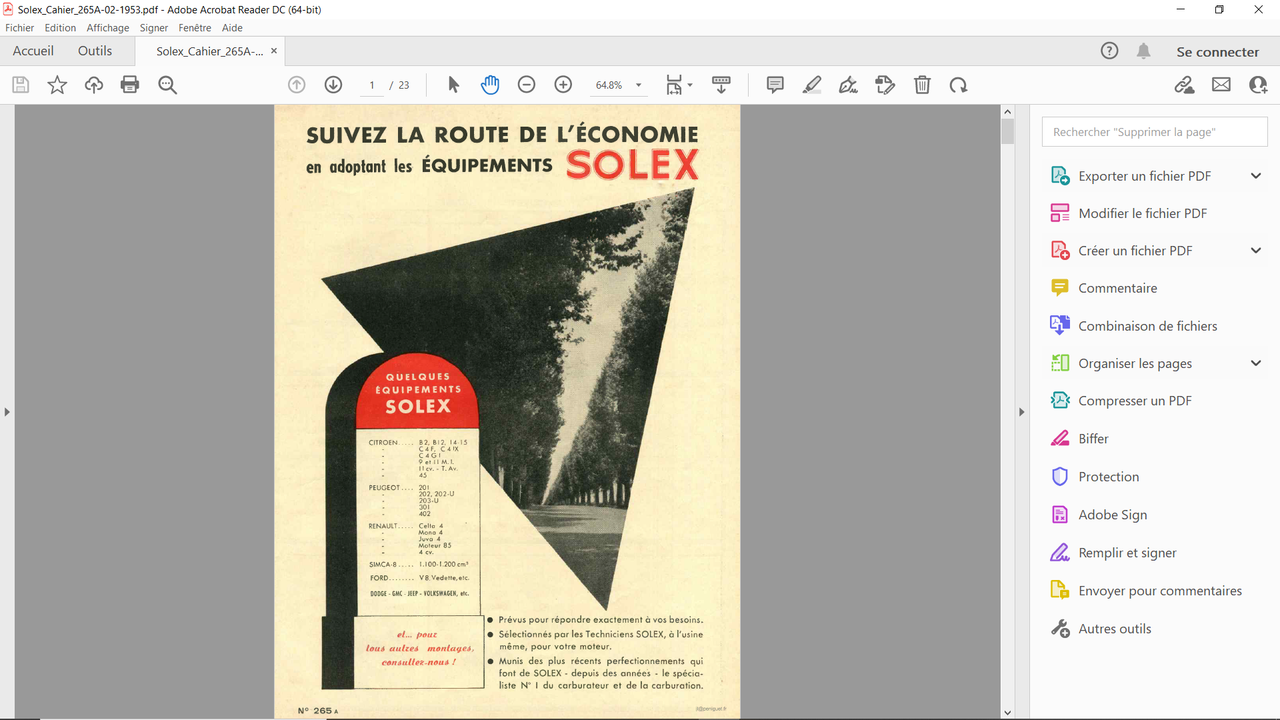
Task: Go to previous page arrow
Action: [x=296, y=85]
